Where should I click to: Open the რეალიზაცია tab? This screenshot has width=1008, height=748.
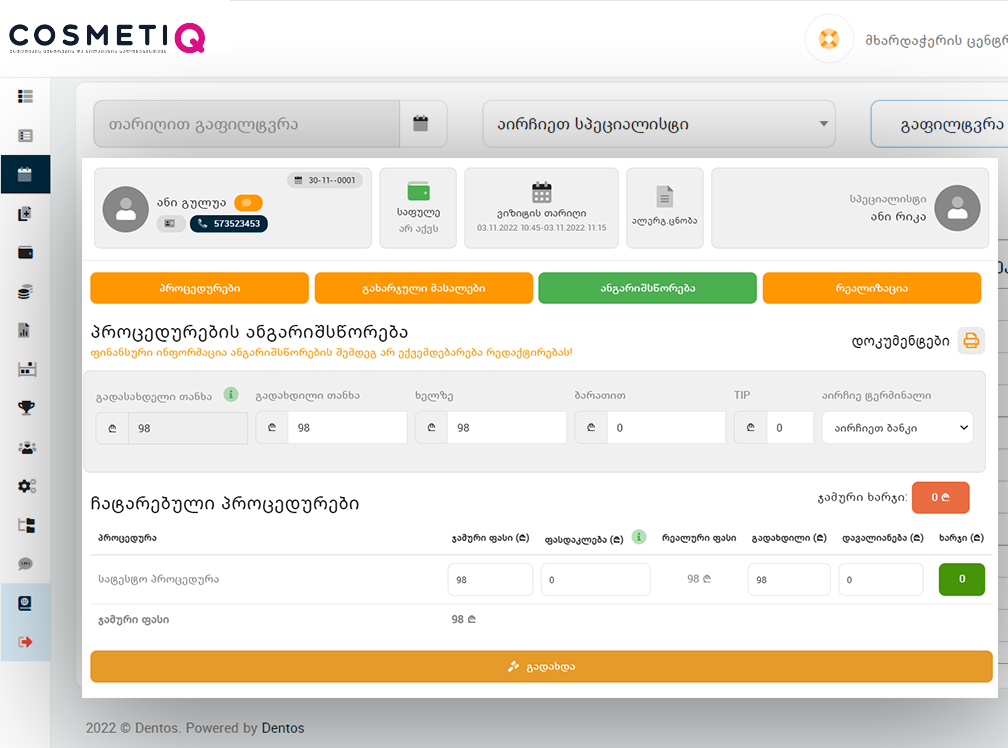871,288
